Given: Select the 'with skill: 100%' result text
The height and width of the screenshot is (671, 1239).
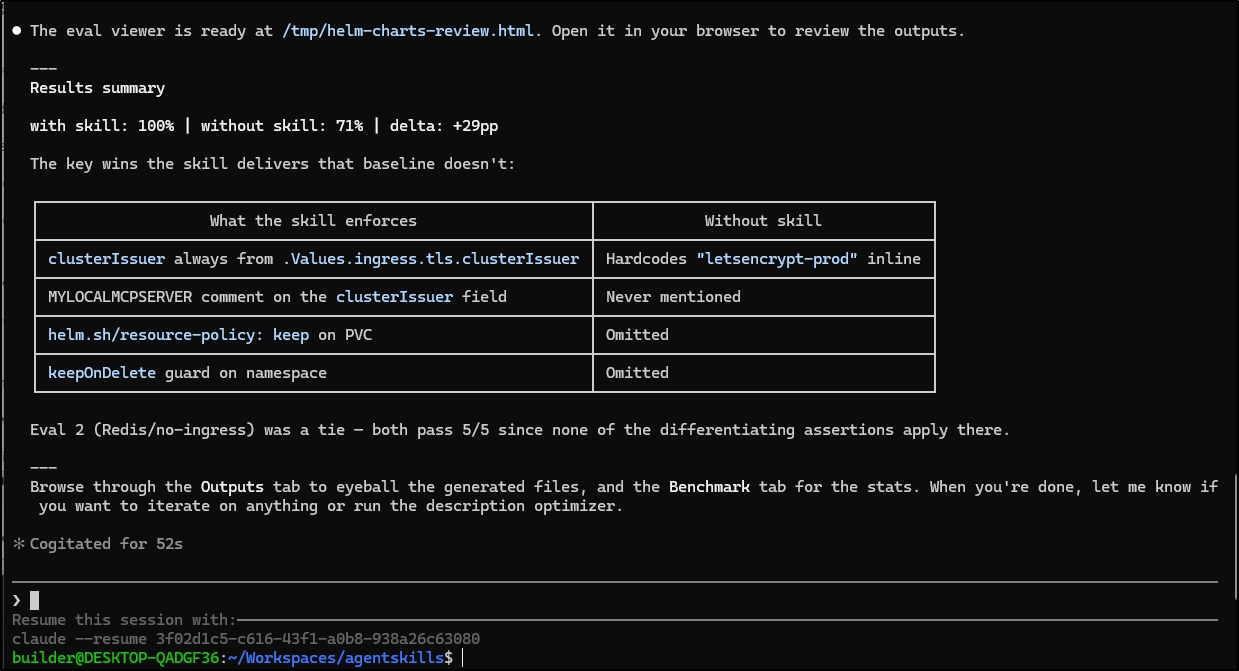Looking at the screenshot, I should [102, 126].
